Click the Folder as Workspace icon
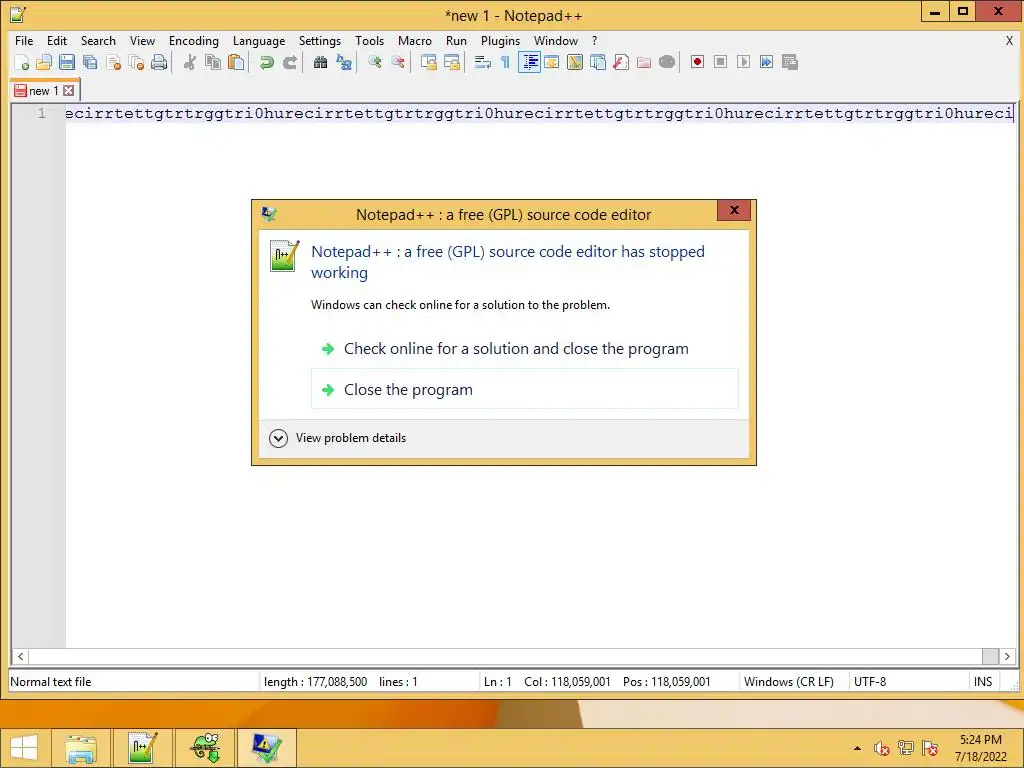This screenshot has width=1024, height=768. pos(644,63)
